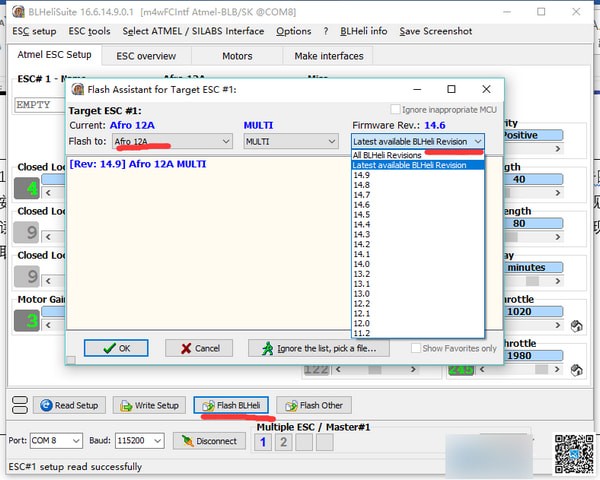Open the Flash to Afro 12A dropdown
Screen dimensions: 600x480
pos(172,142)
